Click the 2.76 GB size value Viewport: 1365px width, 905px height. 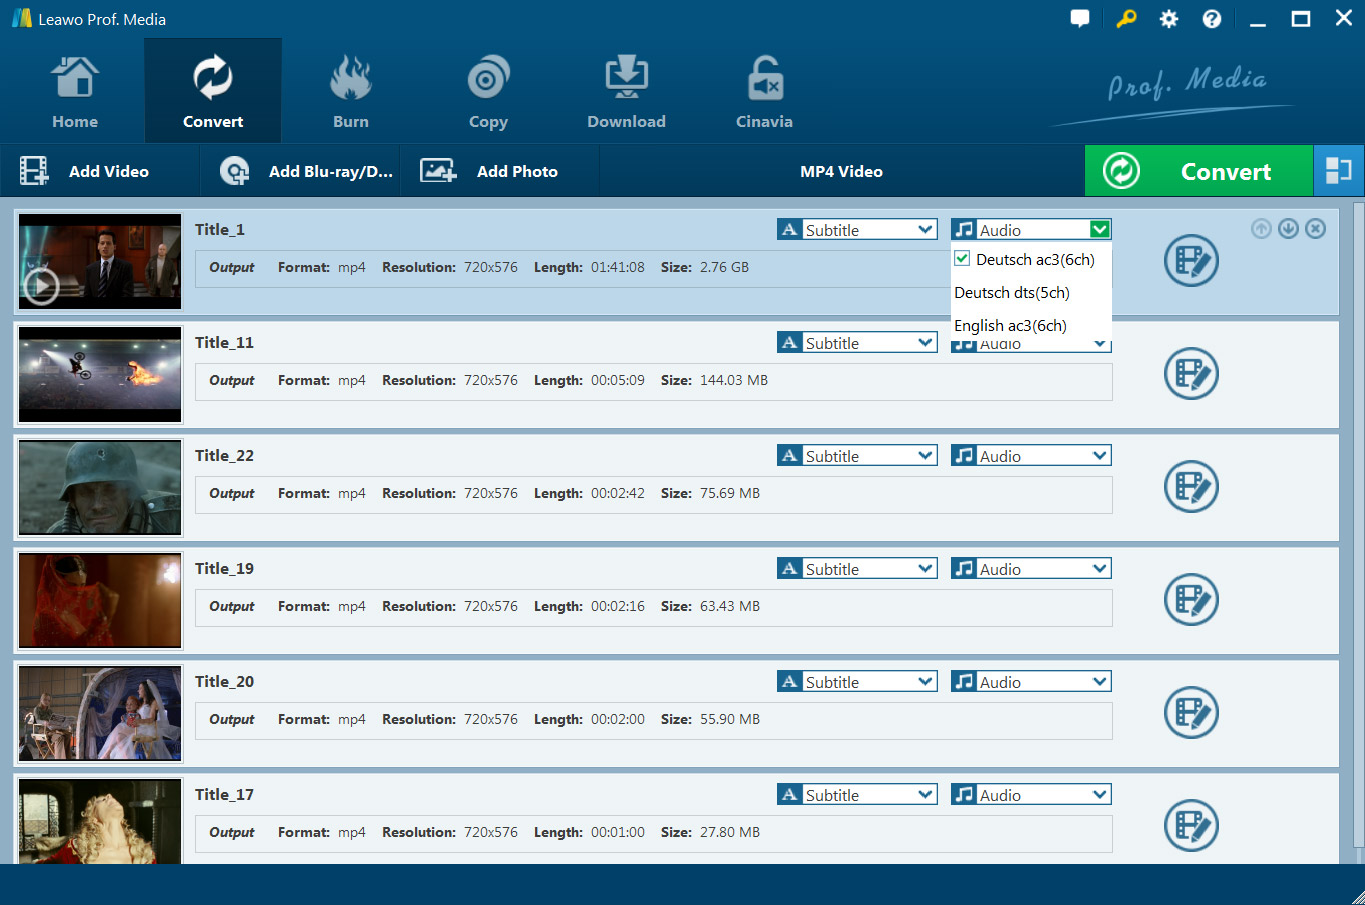point(724,267)
